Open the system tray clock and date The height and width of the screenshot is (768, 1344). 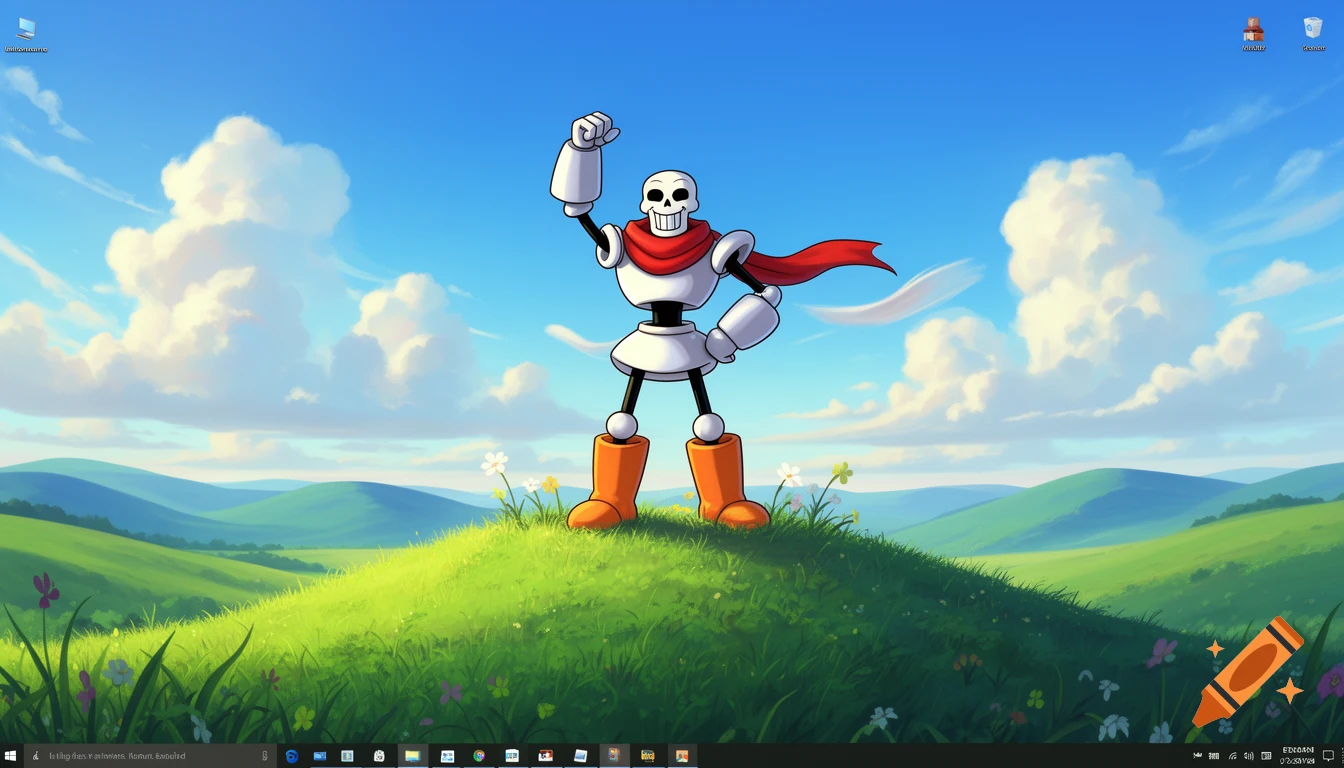coord(1298,756)
